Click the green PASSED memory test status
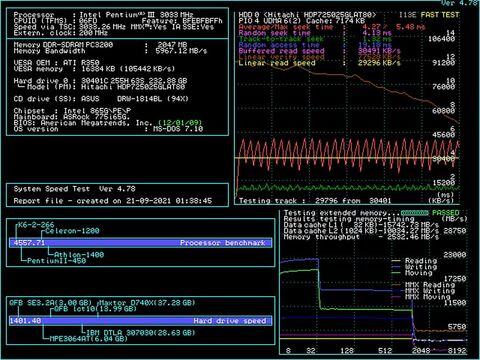The image size is (480, 360). click(446, 213)
